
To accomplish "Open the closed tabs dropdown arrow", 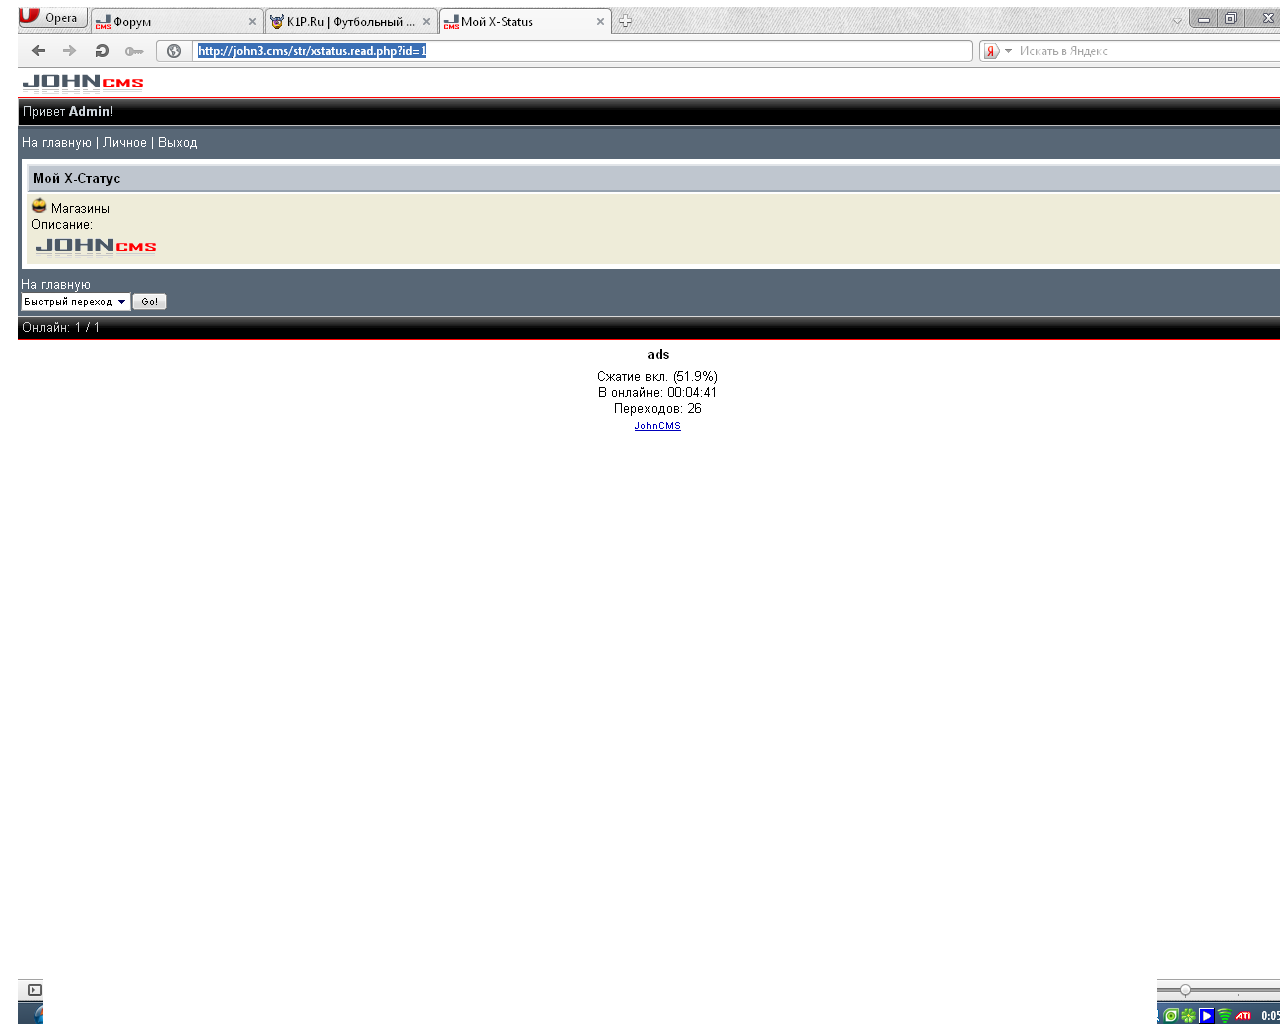I will click(1177, 21).
